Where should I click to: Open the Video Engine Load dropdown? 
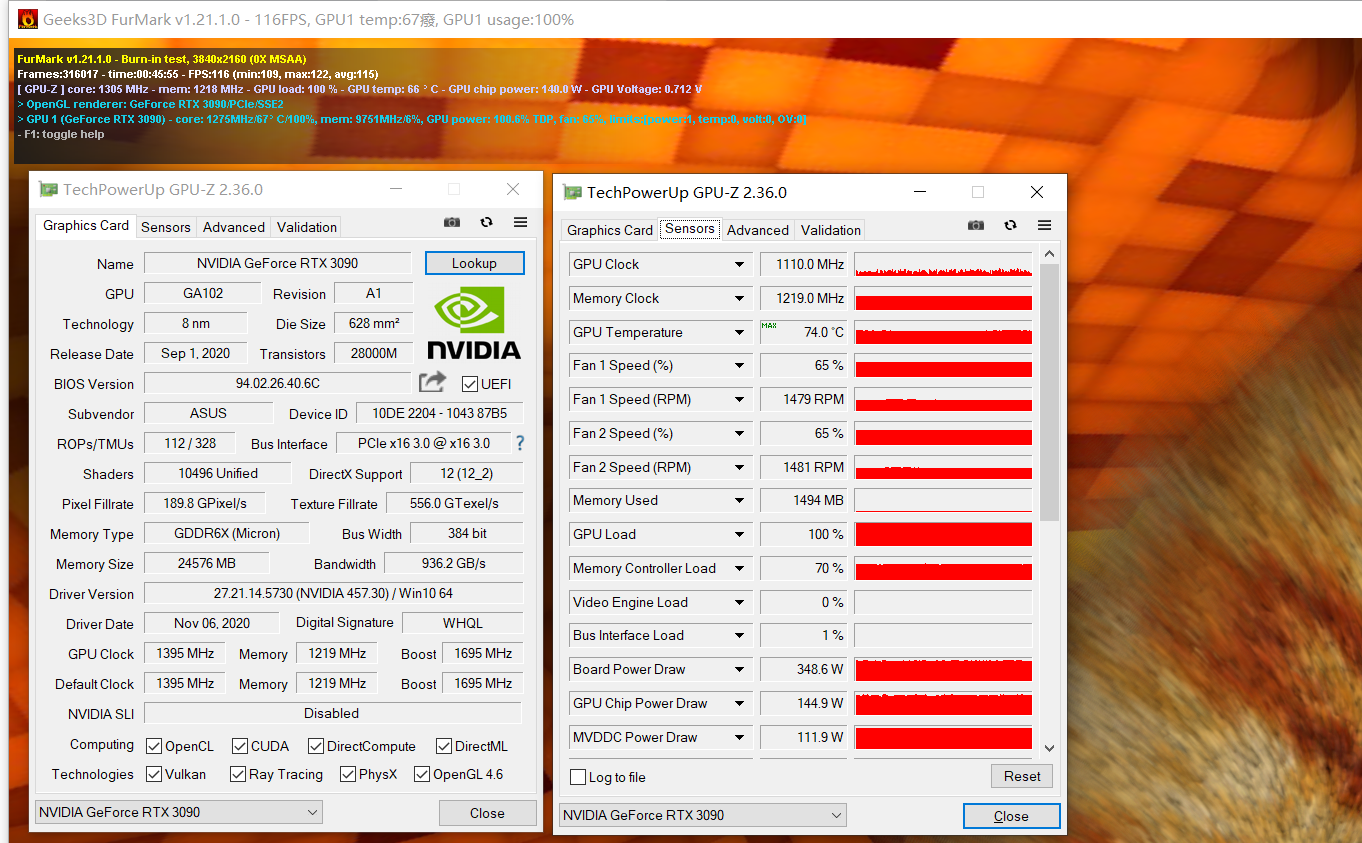pyautogui.click(x=739, y=602)
